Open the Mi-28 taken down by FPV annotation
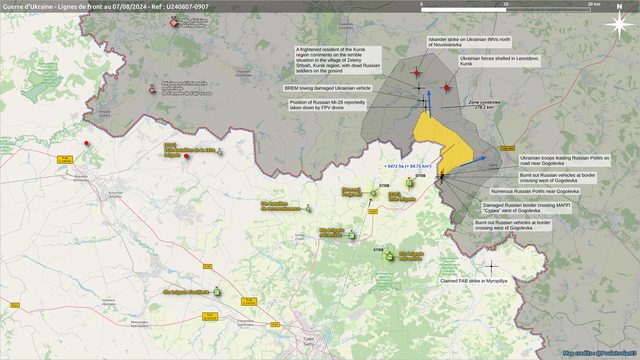 point(327,105)
